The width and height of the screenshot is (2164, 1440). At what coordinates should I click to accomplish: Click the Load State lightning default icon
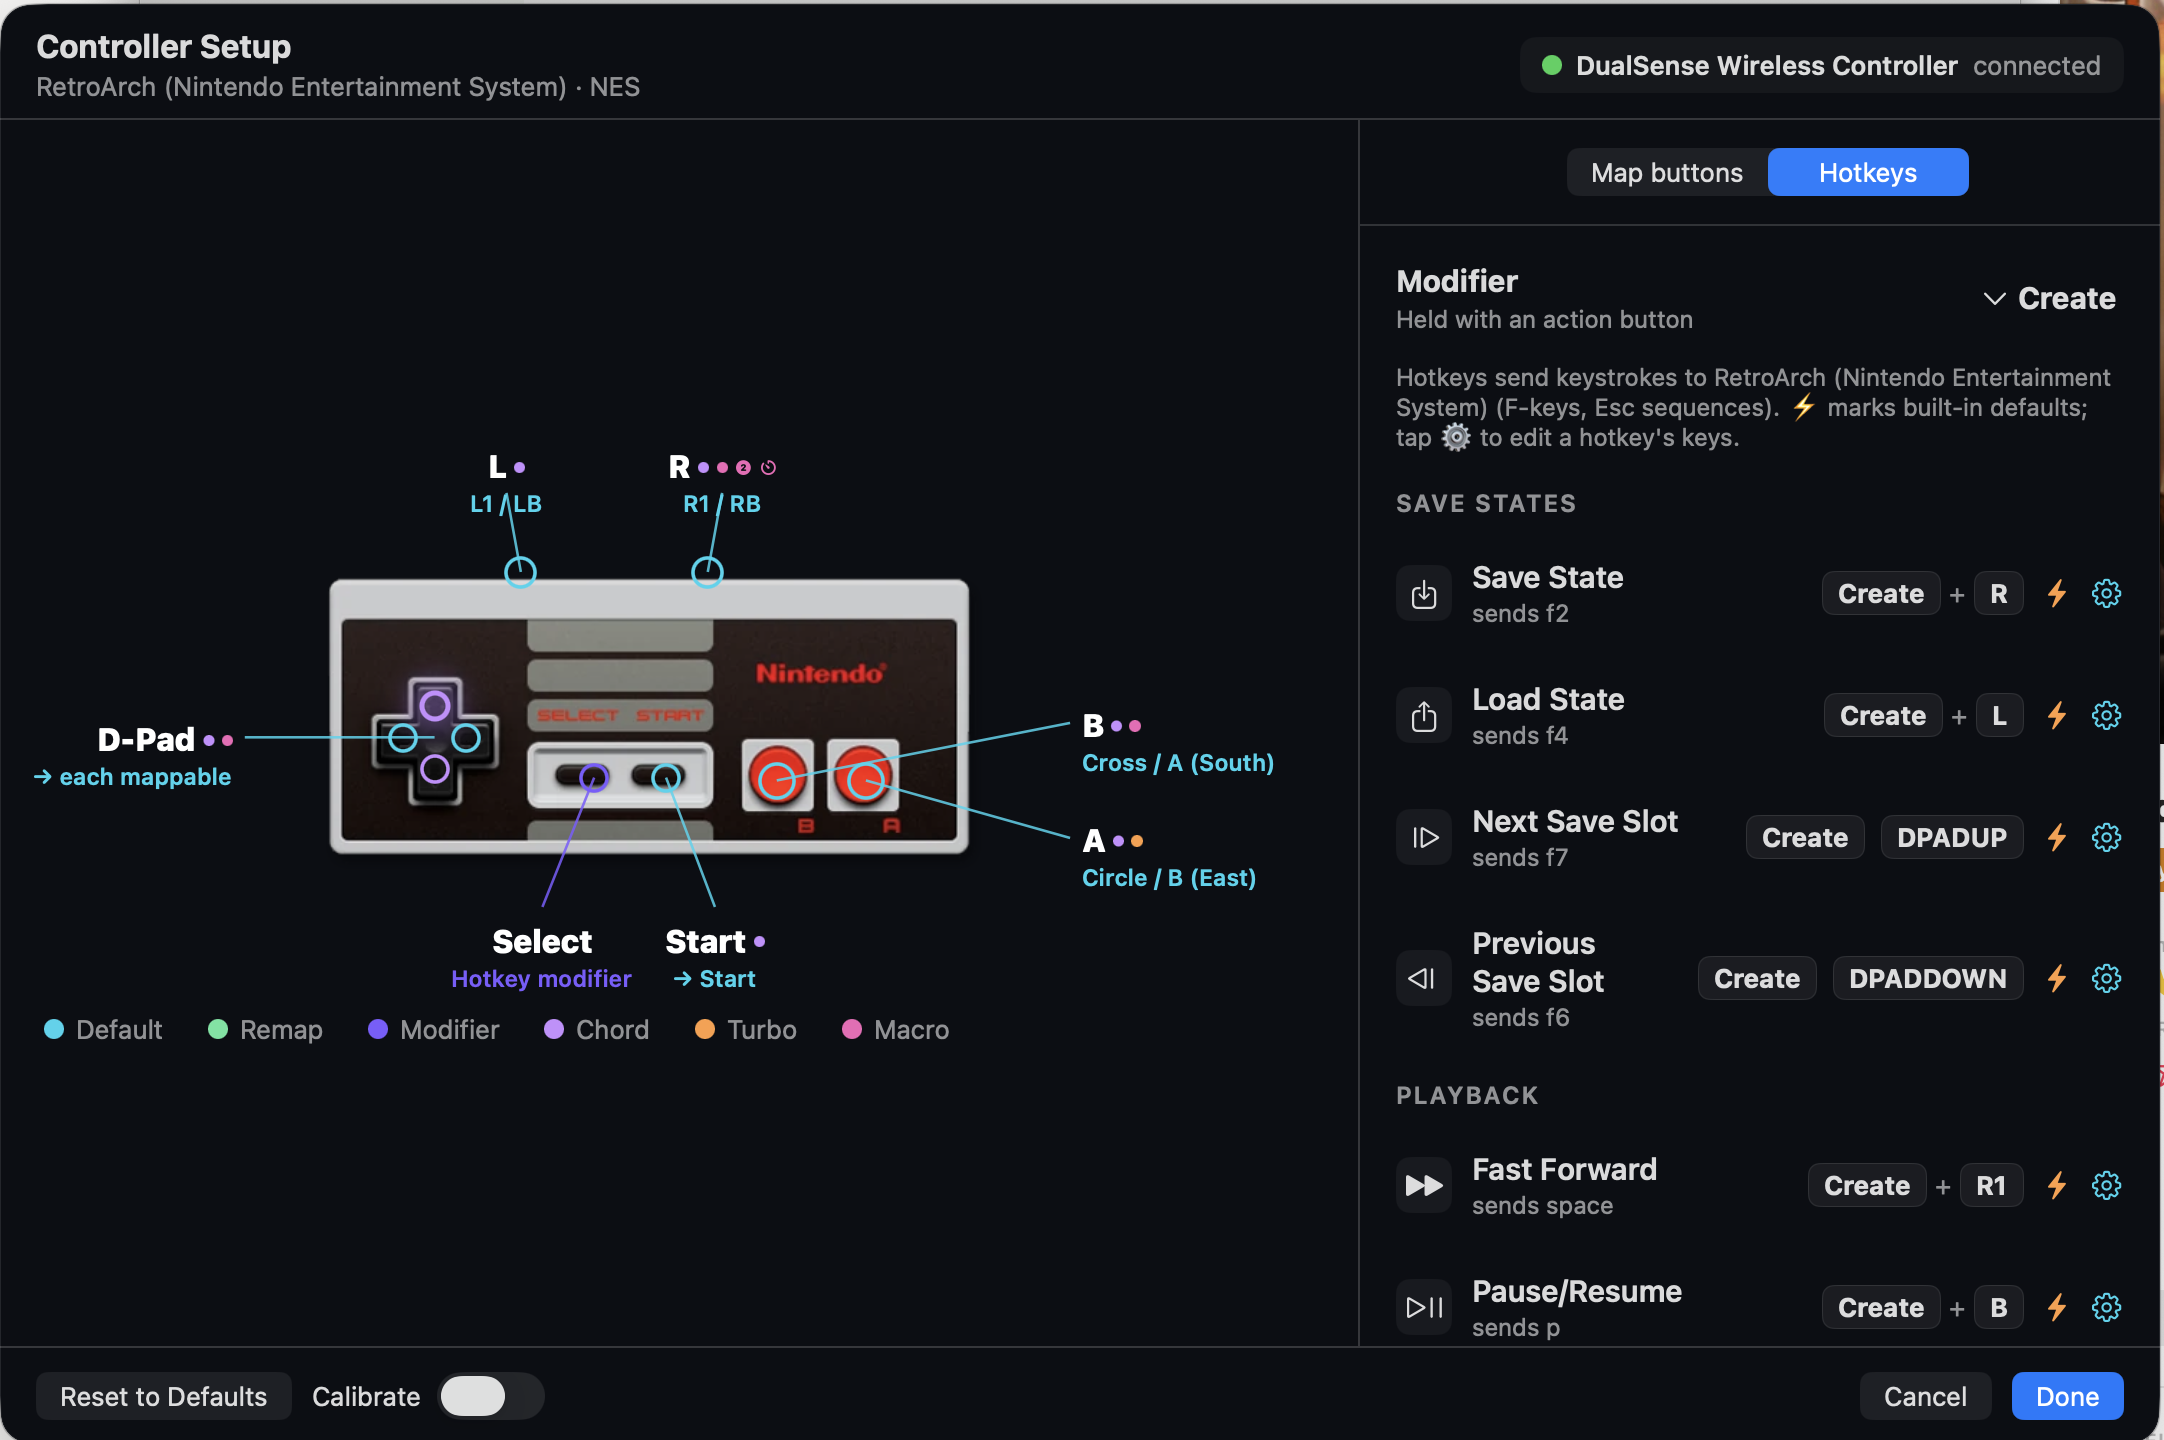(x=2057, y=716)
